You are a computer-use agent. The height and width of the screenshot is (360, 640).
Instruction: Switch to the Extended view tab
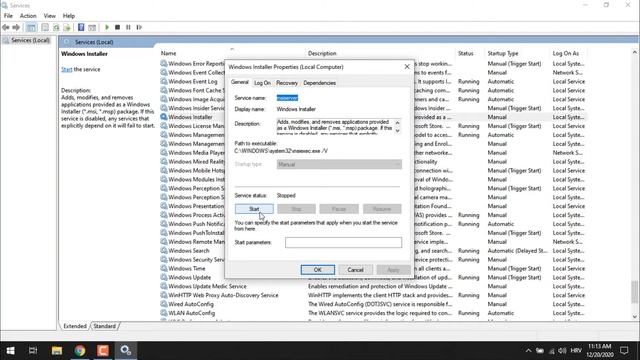tap(75, 326)
